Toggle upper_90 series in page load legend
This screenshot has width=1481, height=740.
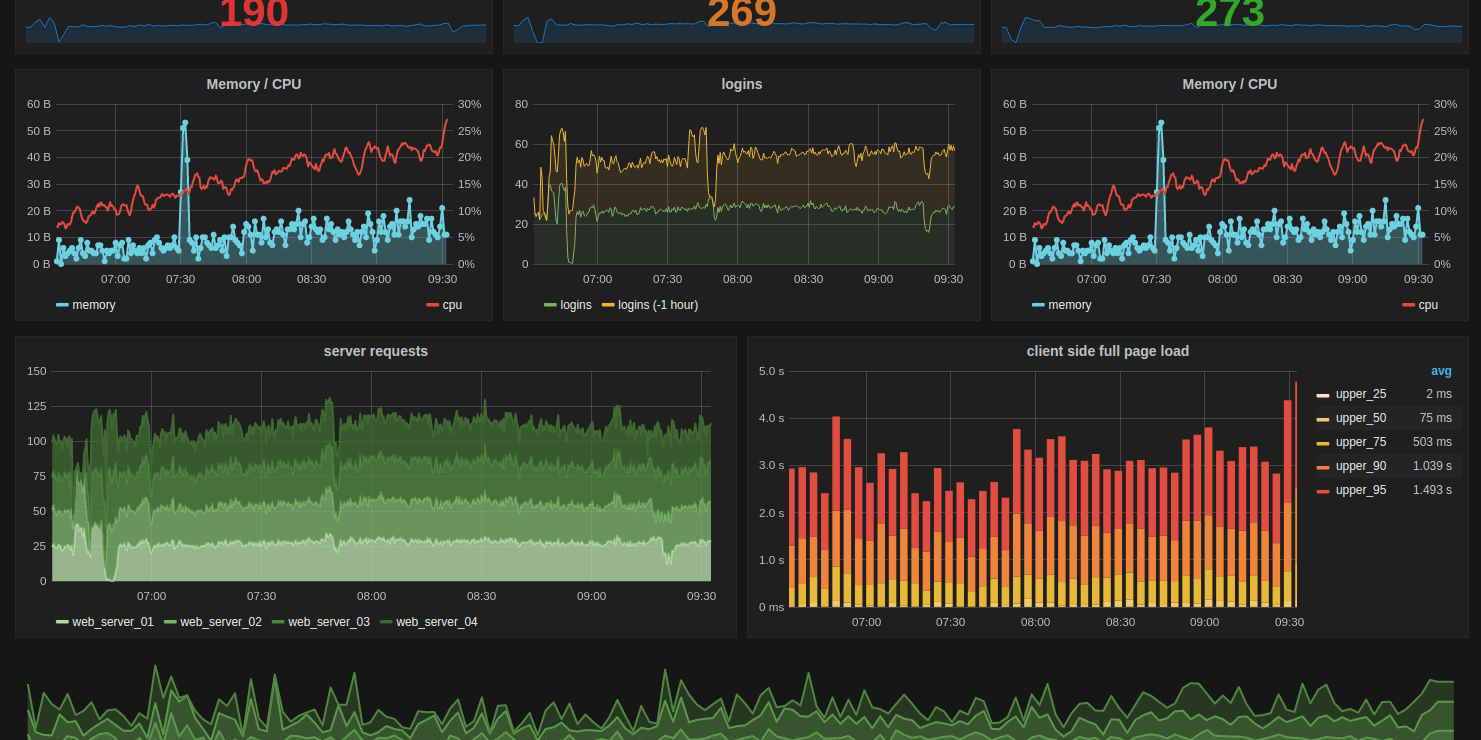click(x=1361, y=466)
